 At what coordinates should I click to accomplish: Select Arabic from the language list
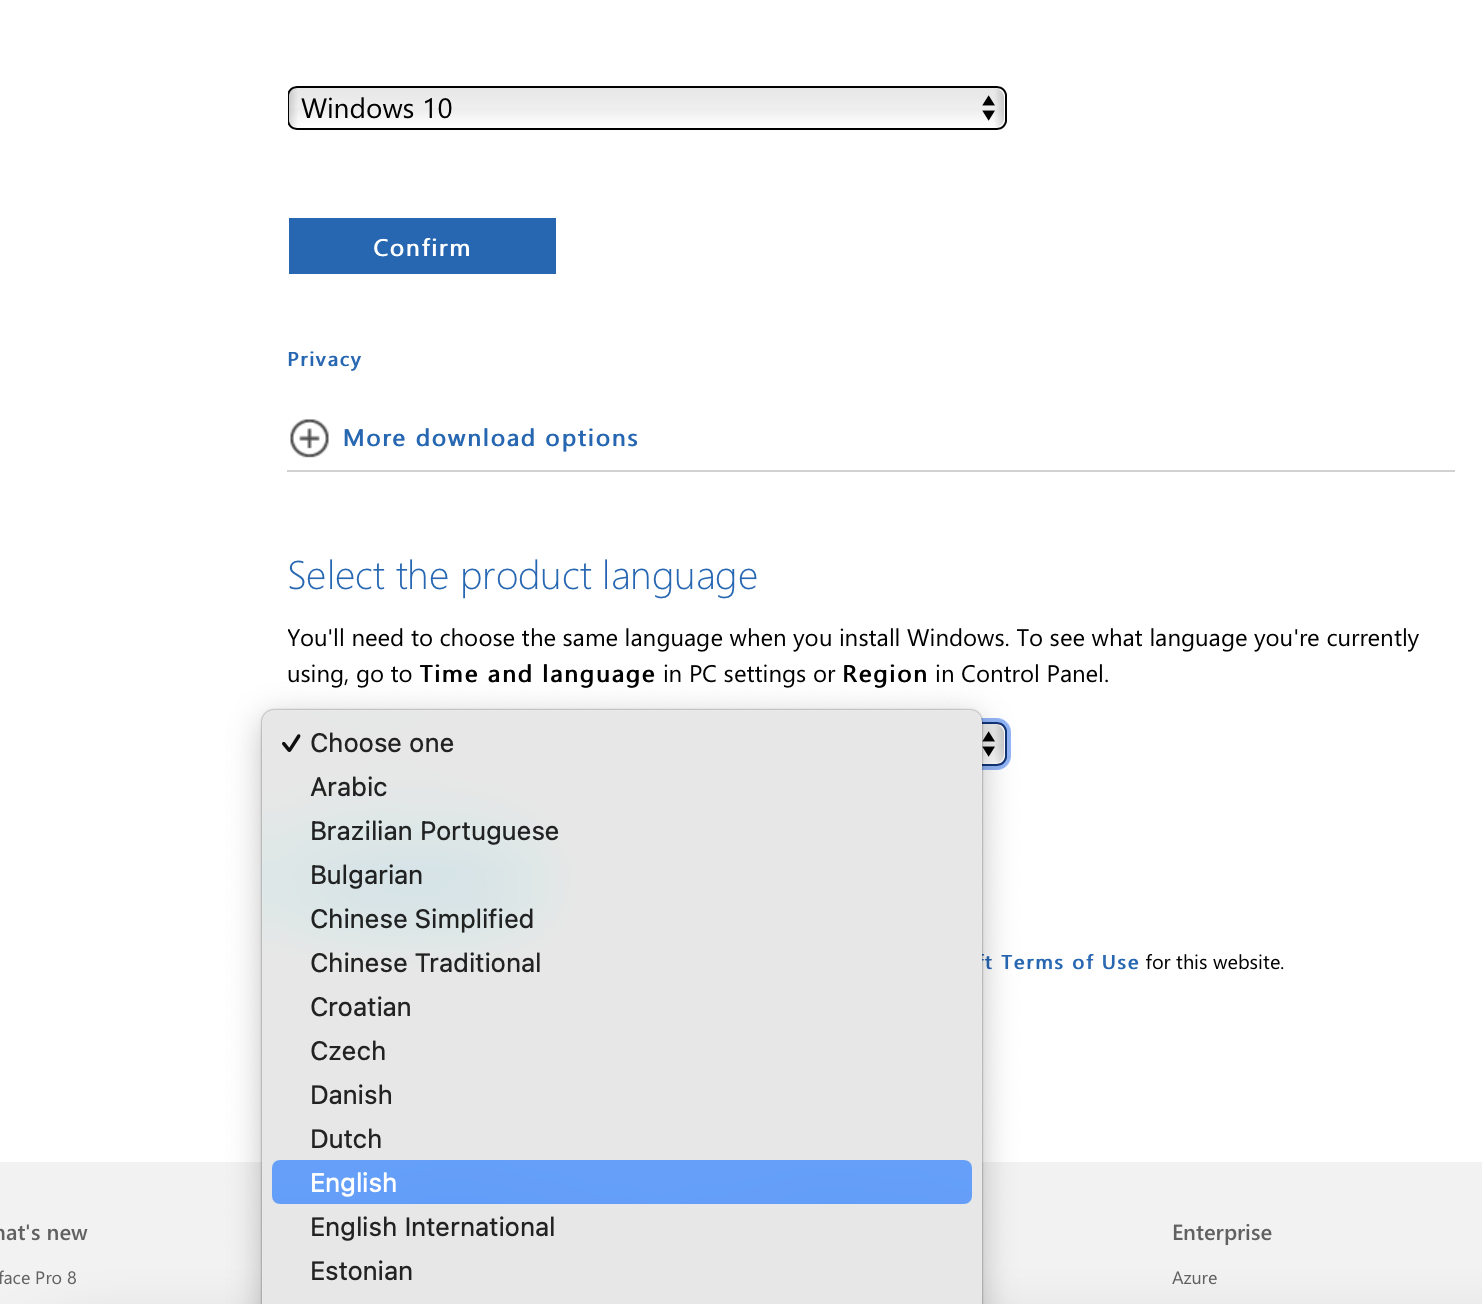[622, 787]
